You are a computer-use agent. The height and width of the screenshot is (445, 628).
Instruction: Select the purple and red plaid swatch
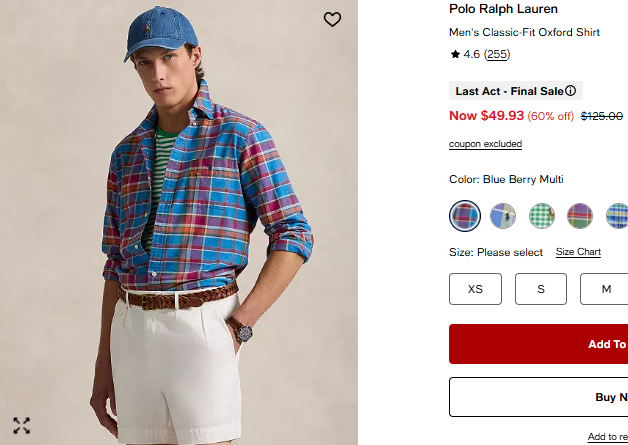(580, 215)
